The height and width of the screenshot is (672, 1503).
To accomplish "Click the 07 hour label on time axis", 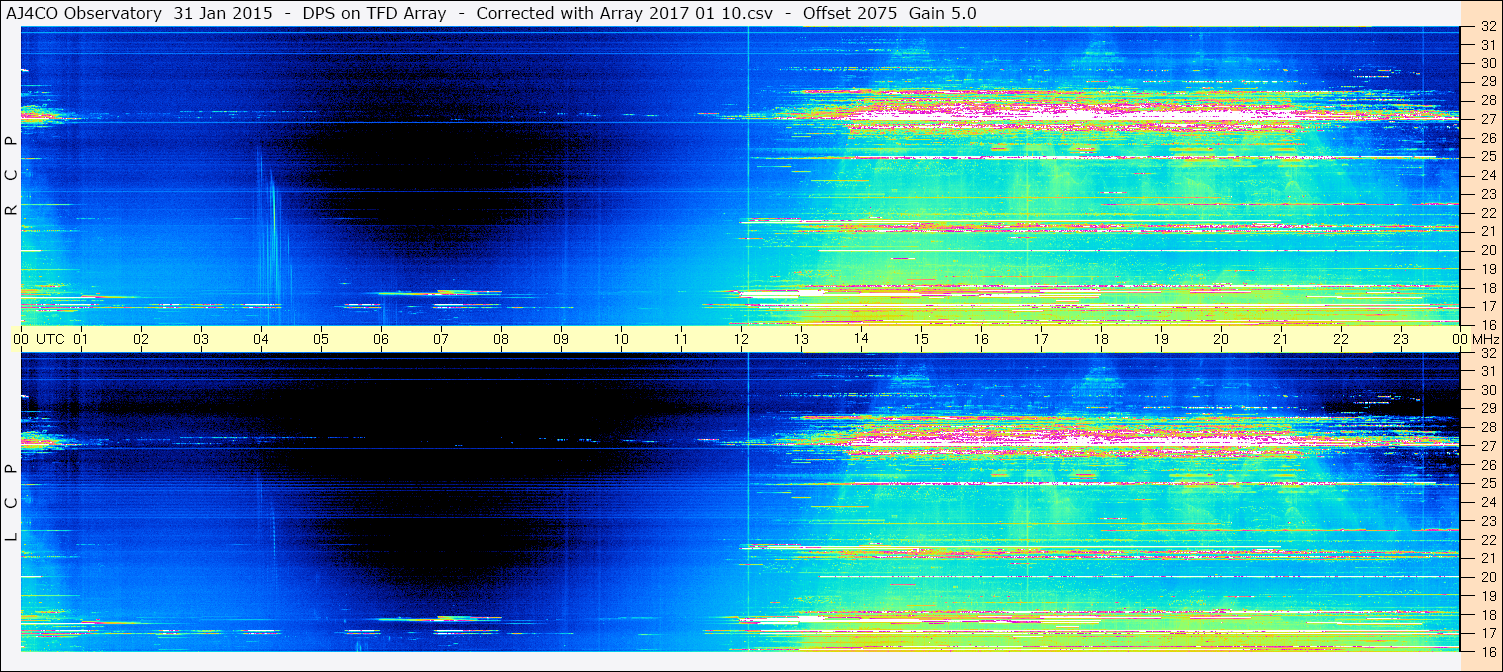I will point(441,339).
